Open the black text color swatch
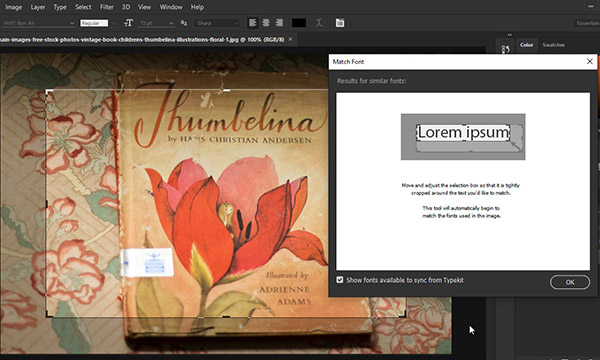The width and height of the screenshot is (600, 360). 299,23
